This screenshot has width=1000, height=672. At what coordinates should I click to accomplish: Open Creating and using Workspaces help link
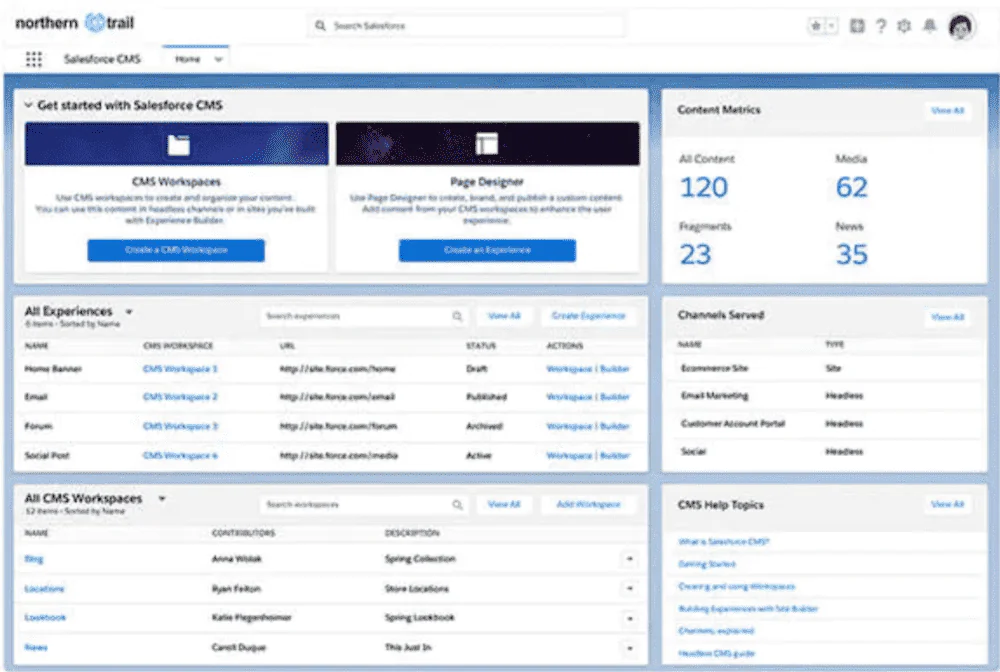pyautogui.click(x=737, y=587)
